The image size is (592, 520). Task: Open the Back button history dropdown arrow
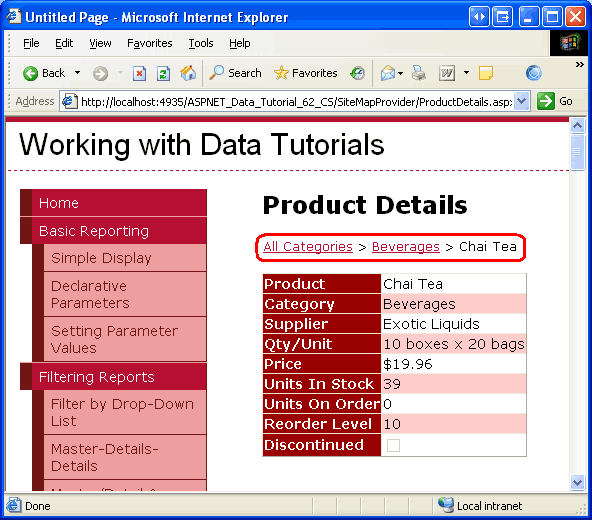click(77, 72)
